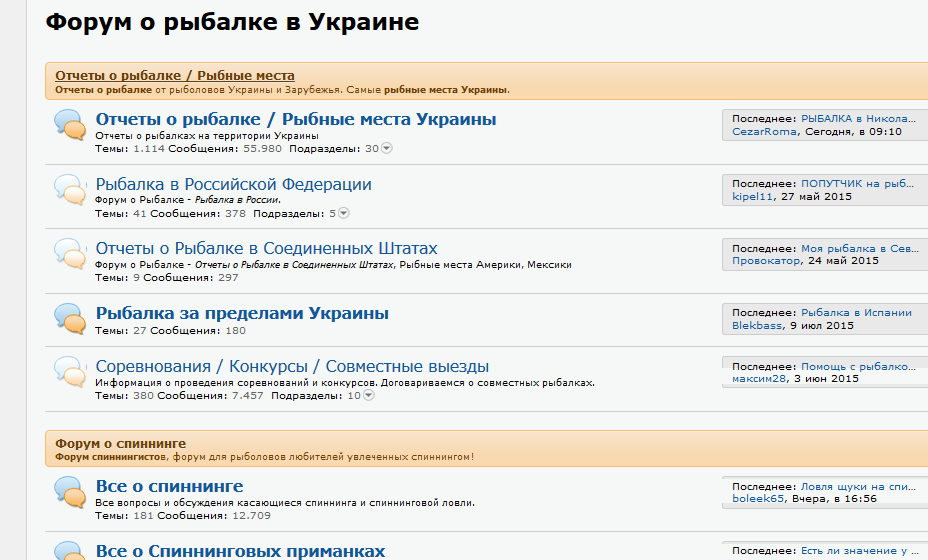
Task: View user profile CezarRoma
Action: [x=764, y=131]
